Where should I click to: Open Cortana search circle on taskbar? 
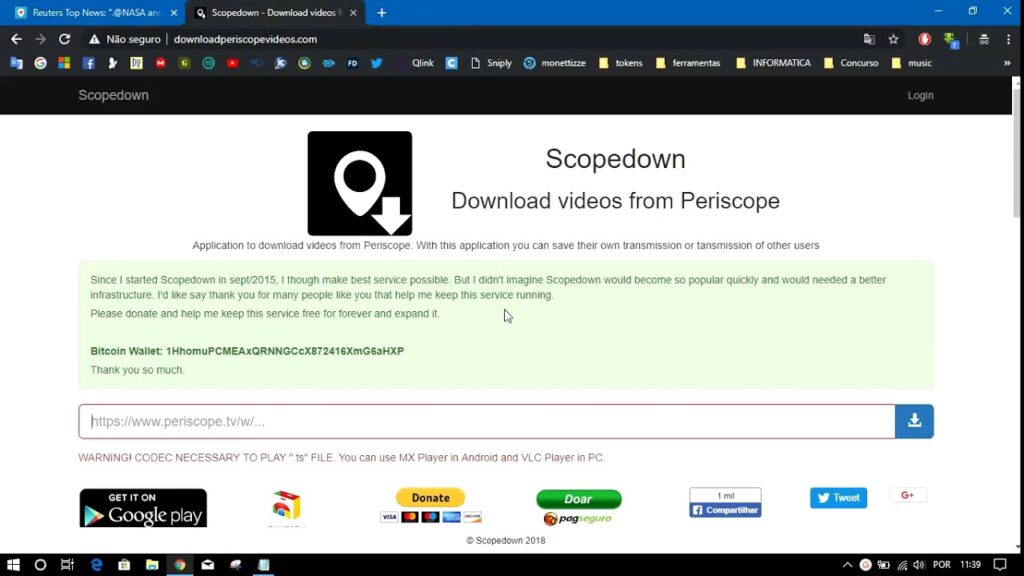40,564
